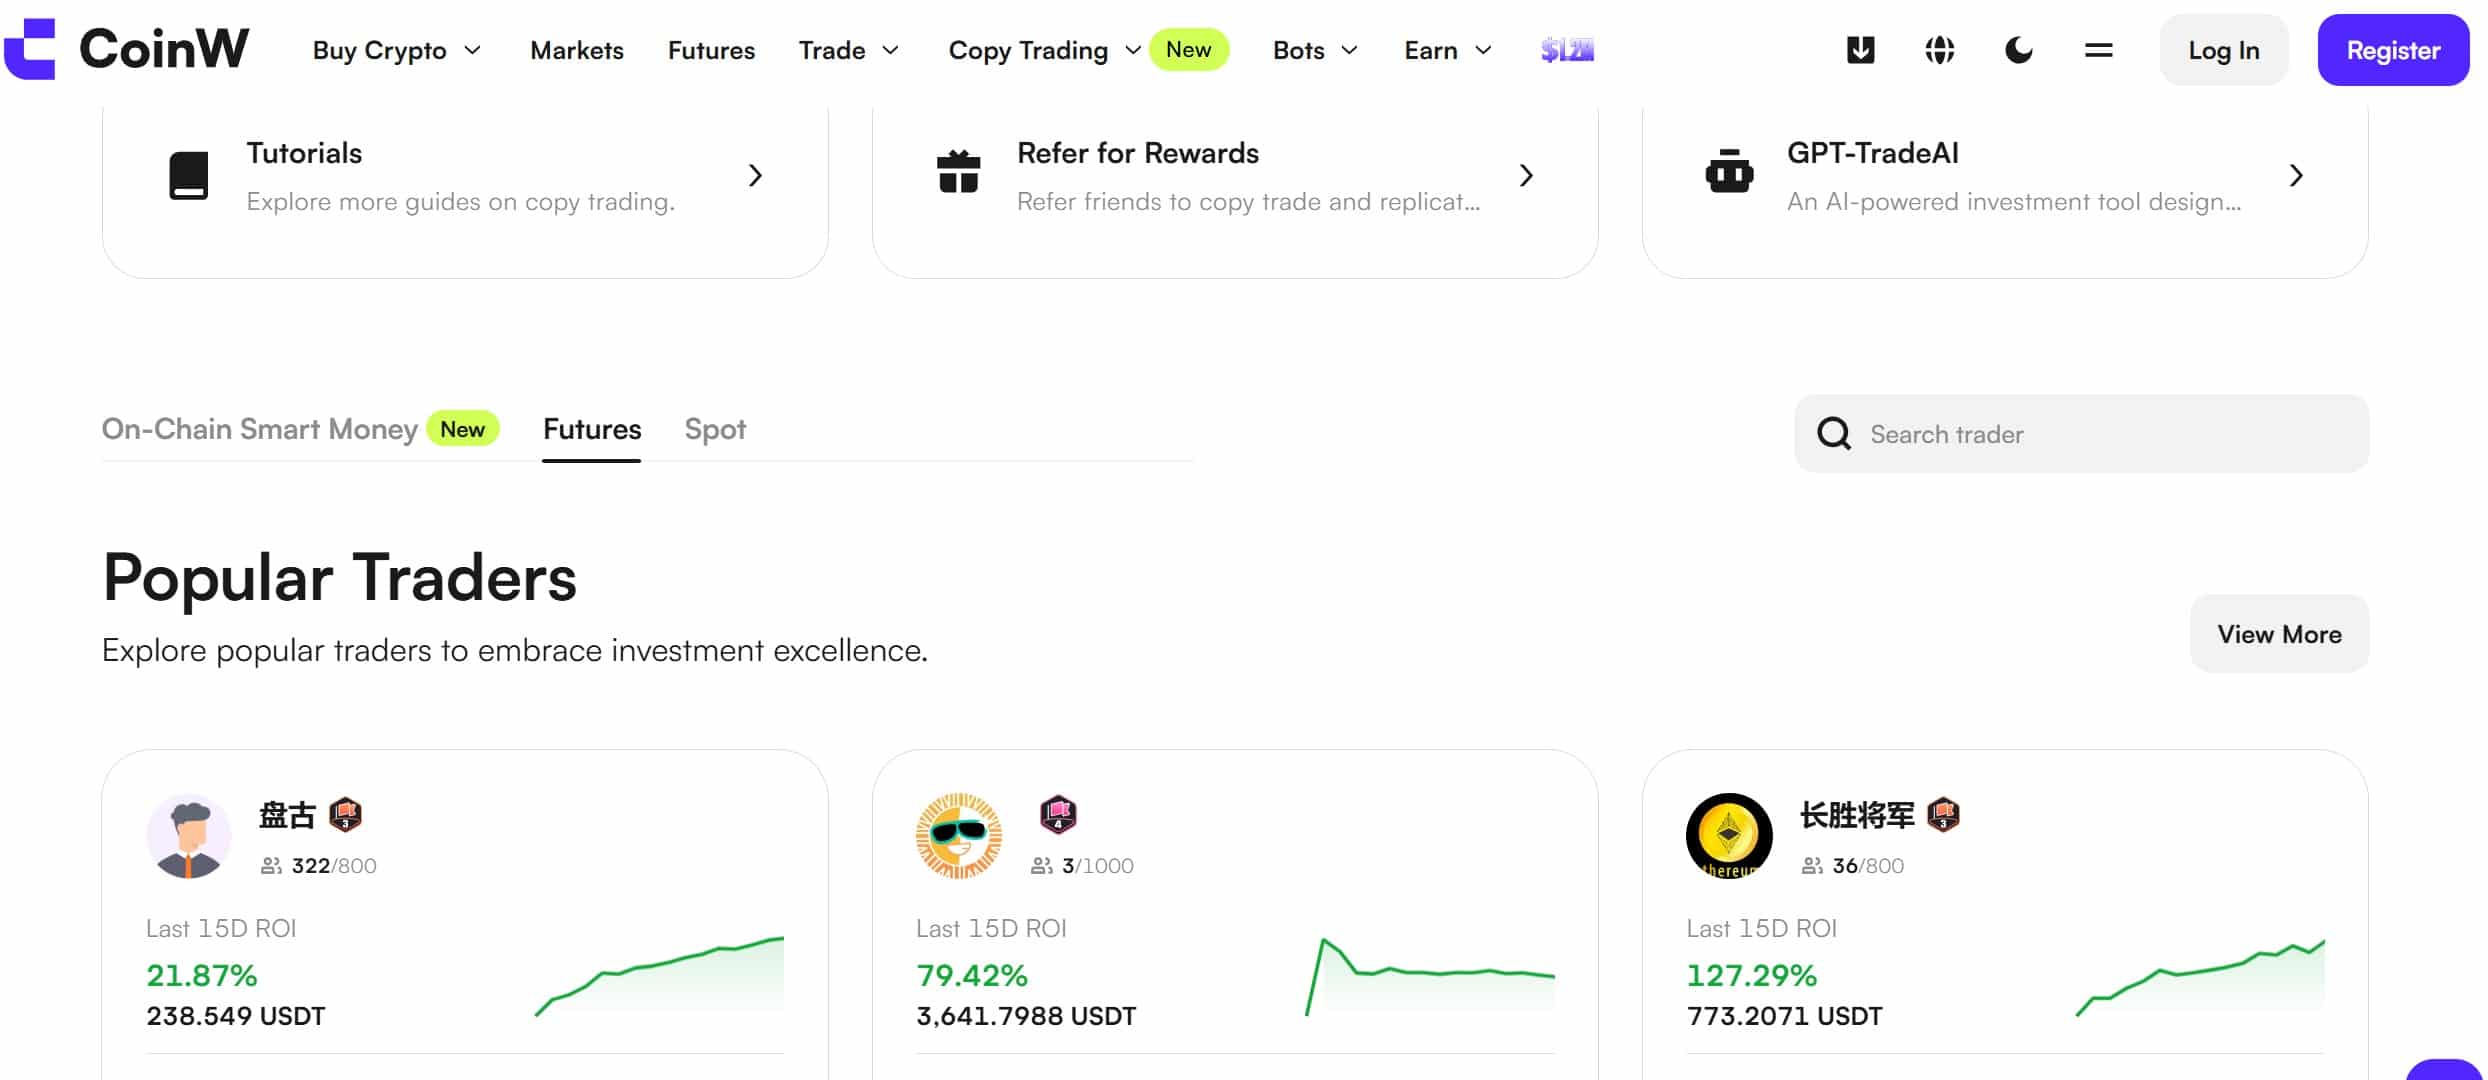
Task: Open Refer for Rewards chevron arrow
Action: click(x=1526, y=176)
